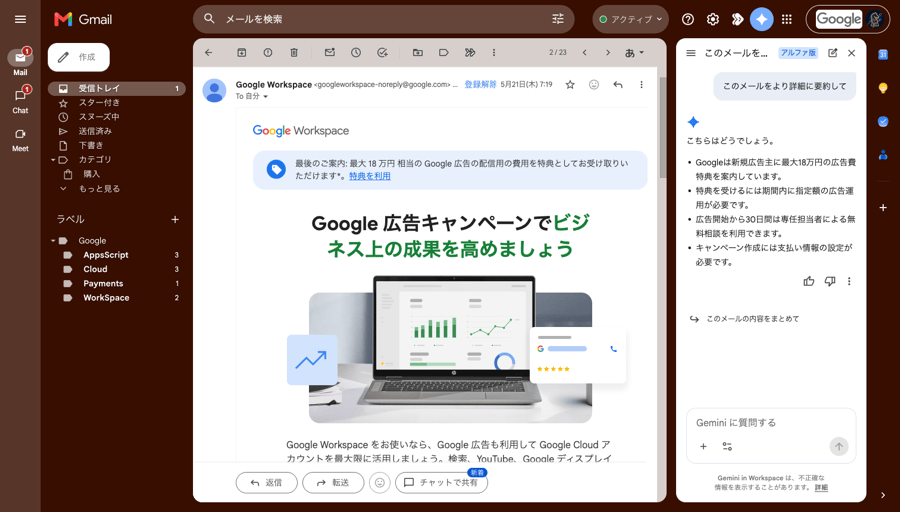Collapse the カテゴリ section
The image size is (900, 512).
[x=53, y=160]
